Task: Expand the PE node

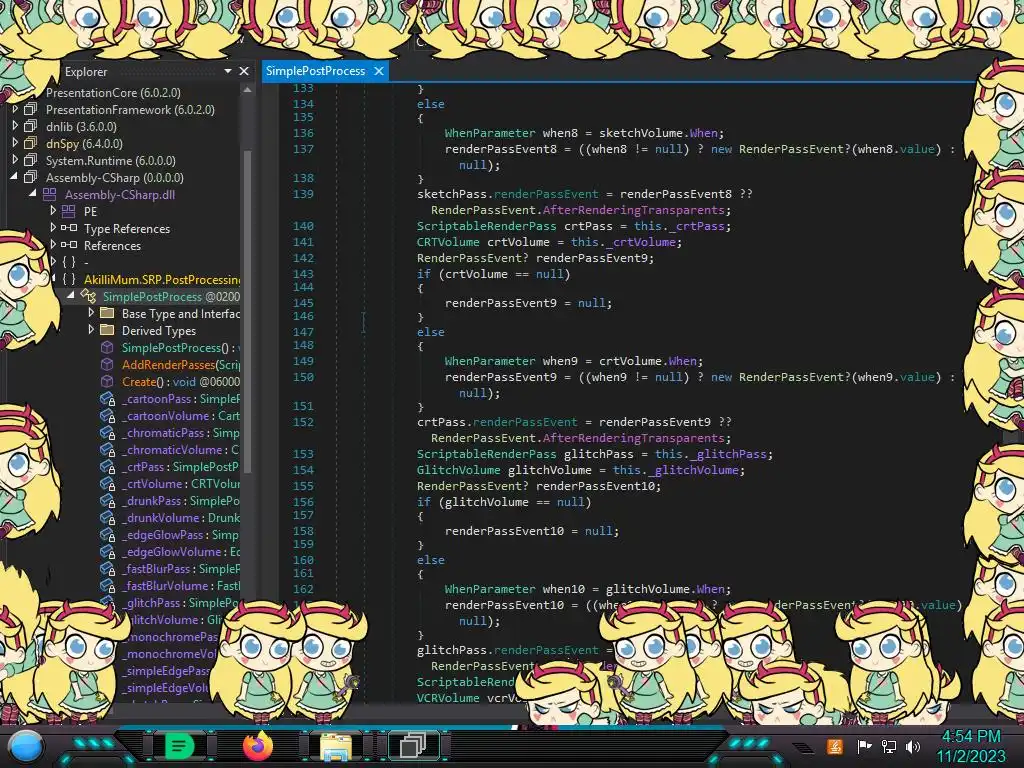Action: (53, 211)
